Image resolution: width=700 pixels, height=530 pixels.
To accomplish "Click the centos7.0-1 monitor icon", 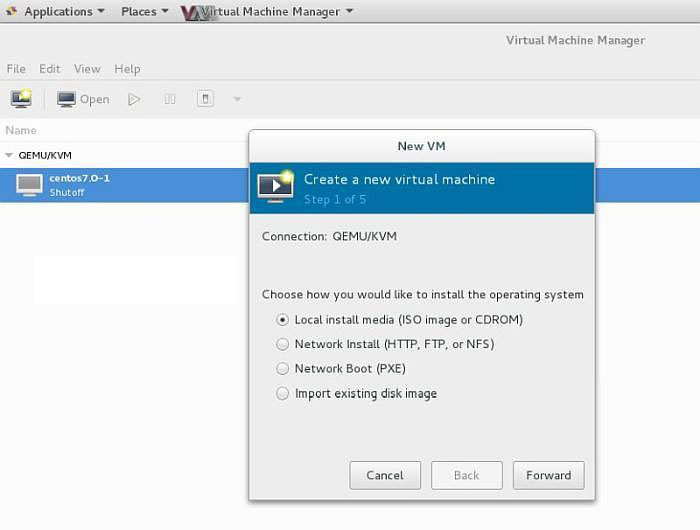I will click(x=30, y=185).
